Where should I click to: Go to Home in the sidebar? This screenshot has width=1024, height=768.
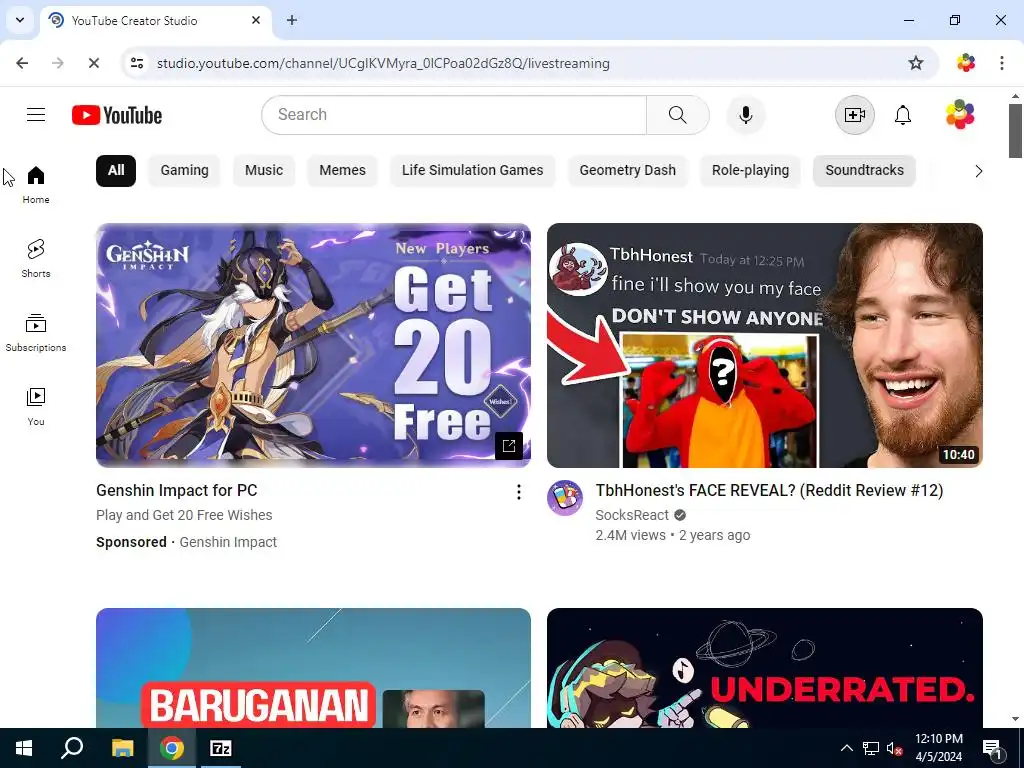[x=36, y=185]
